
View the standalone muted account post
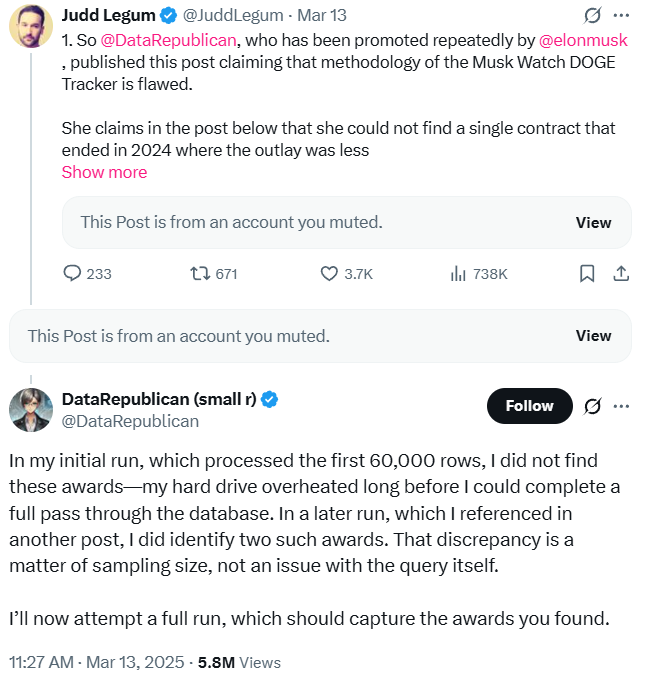click(593, 336)
